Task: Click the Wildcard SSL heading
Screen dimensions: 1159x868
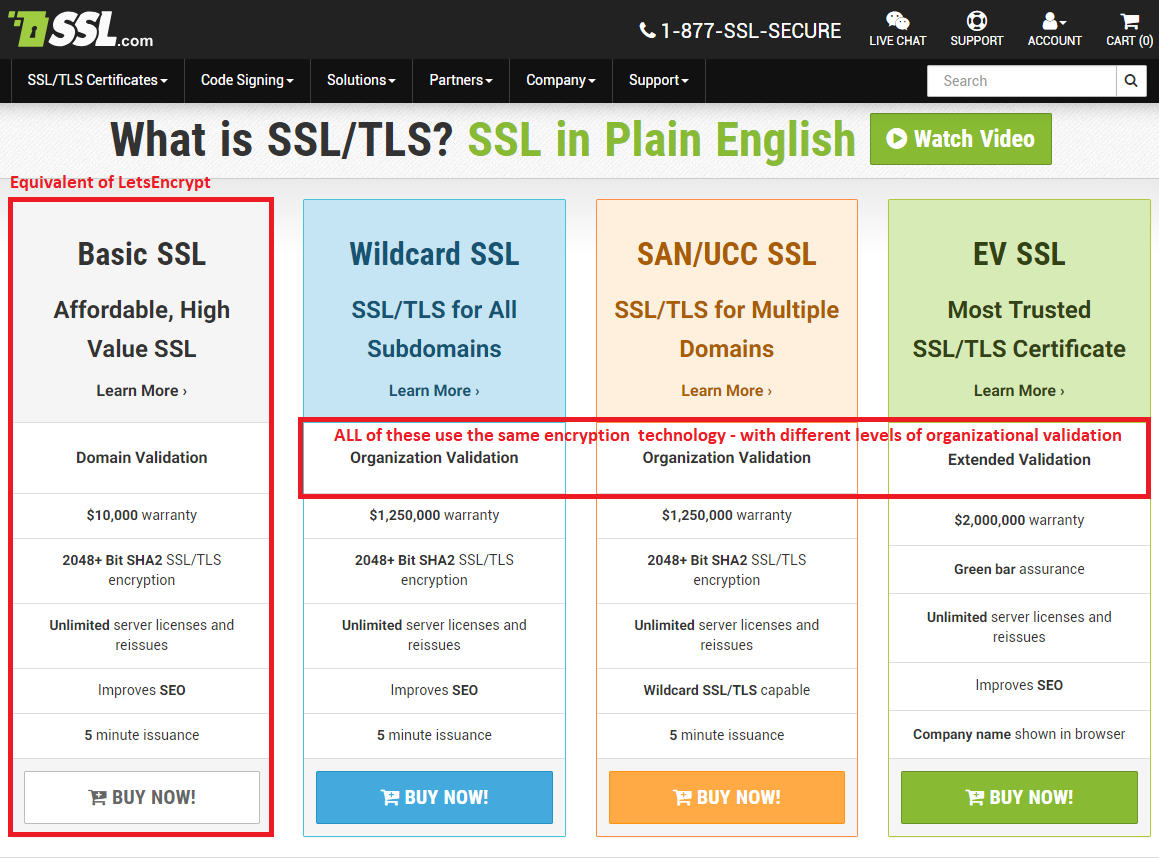Action: [434, 254]
